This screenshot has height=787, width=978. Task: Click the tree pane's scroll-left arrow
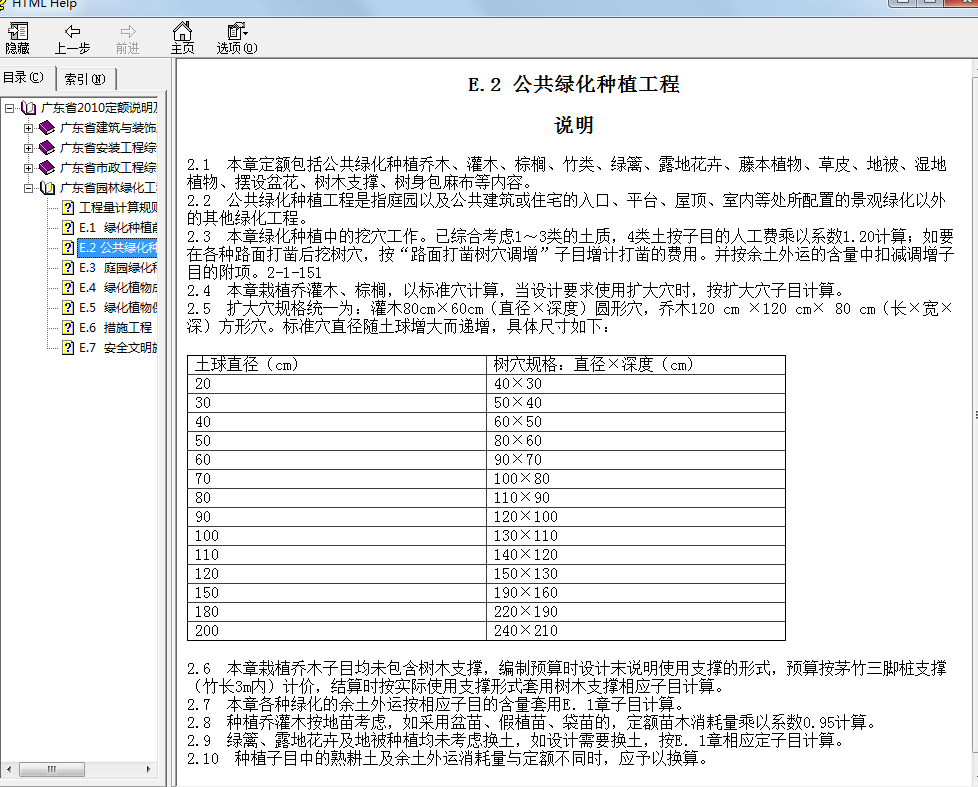[8, 770]
